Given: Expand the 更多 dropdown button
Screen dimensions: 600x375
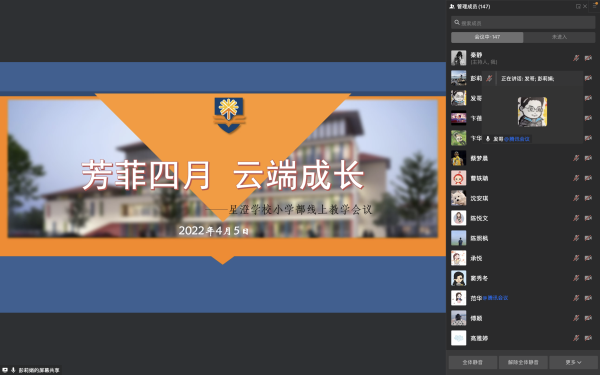Looking at the screenshot, I should pos(573,362).
